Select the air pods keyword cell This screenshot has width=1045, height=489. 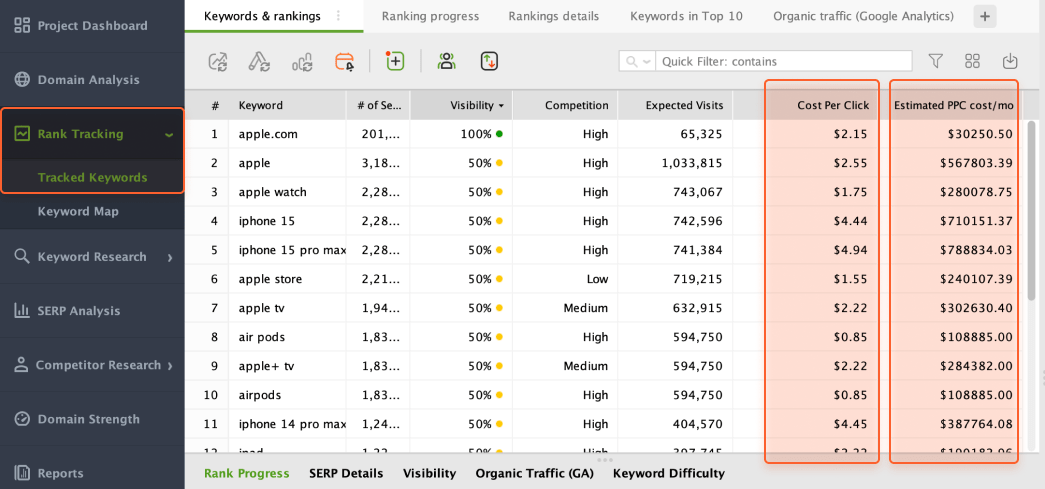tap(288, 337)
